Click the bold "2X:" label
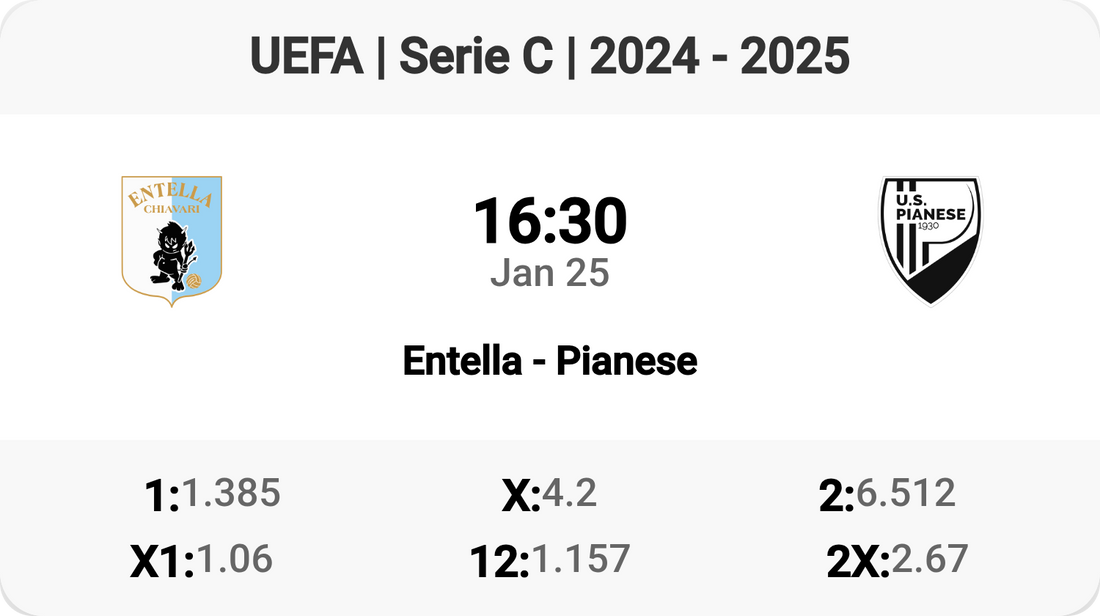1100x616 pixels. pos(857,562)
